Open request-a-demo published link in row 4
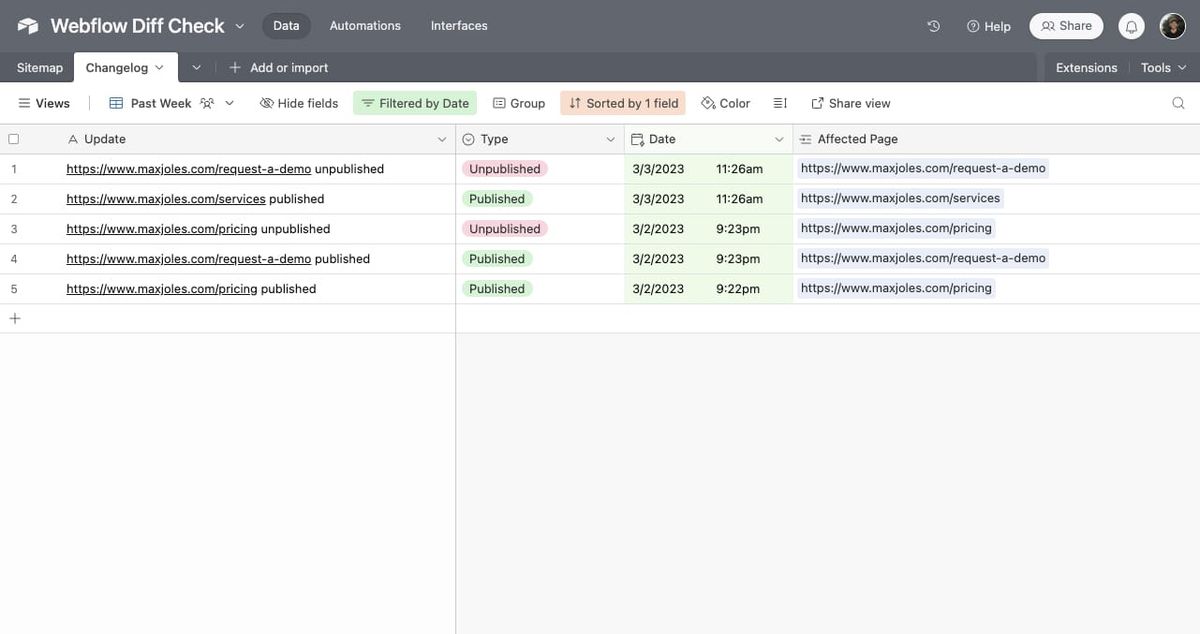 coord(189,259)
